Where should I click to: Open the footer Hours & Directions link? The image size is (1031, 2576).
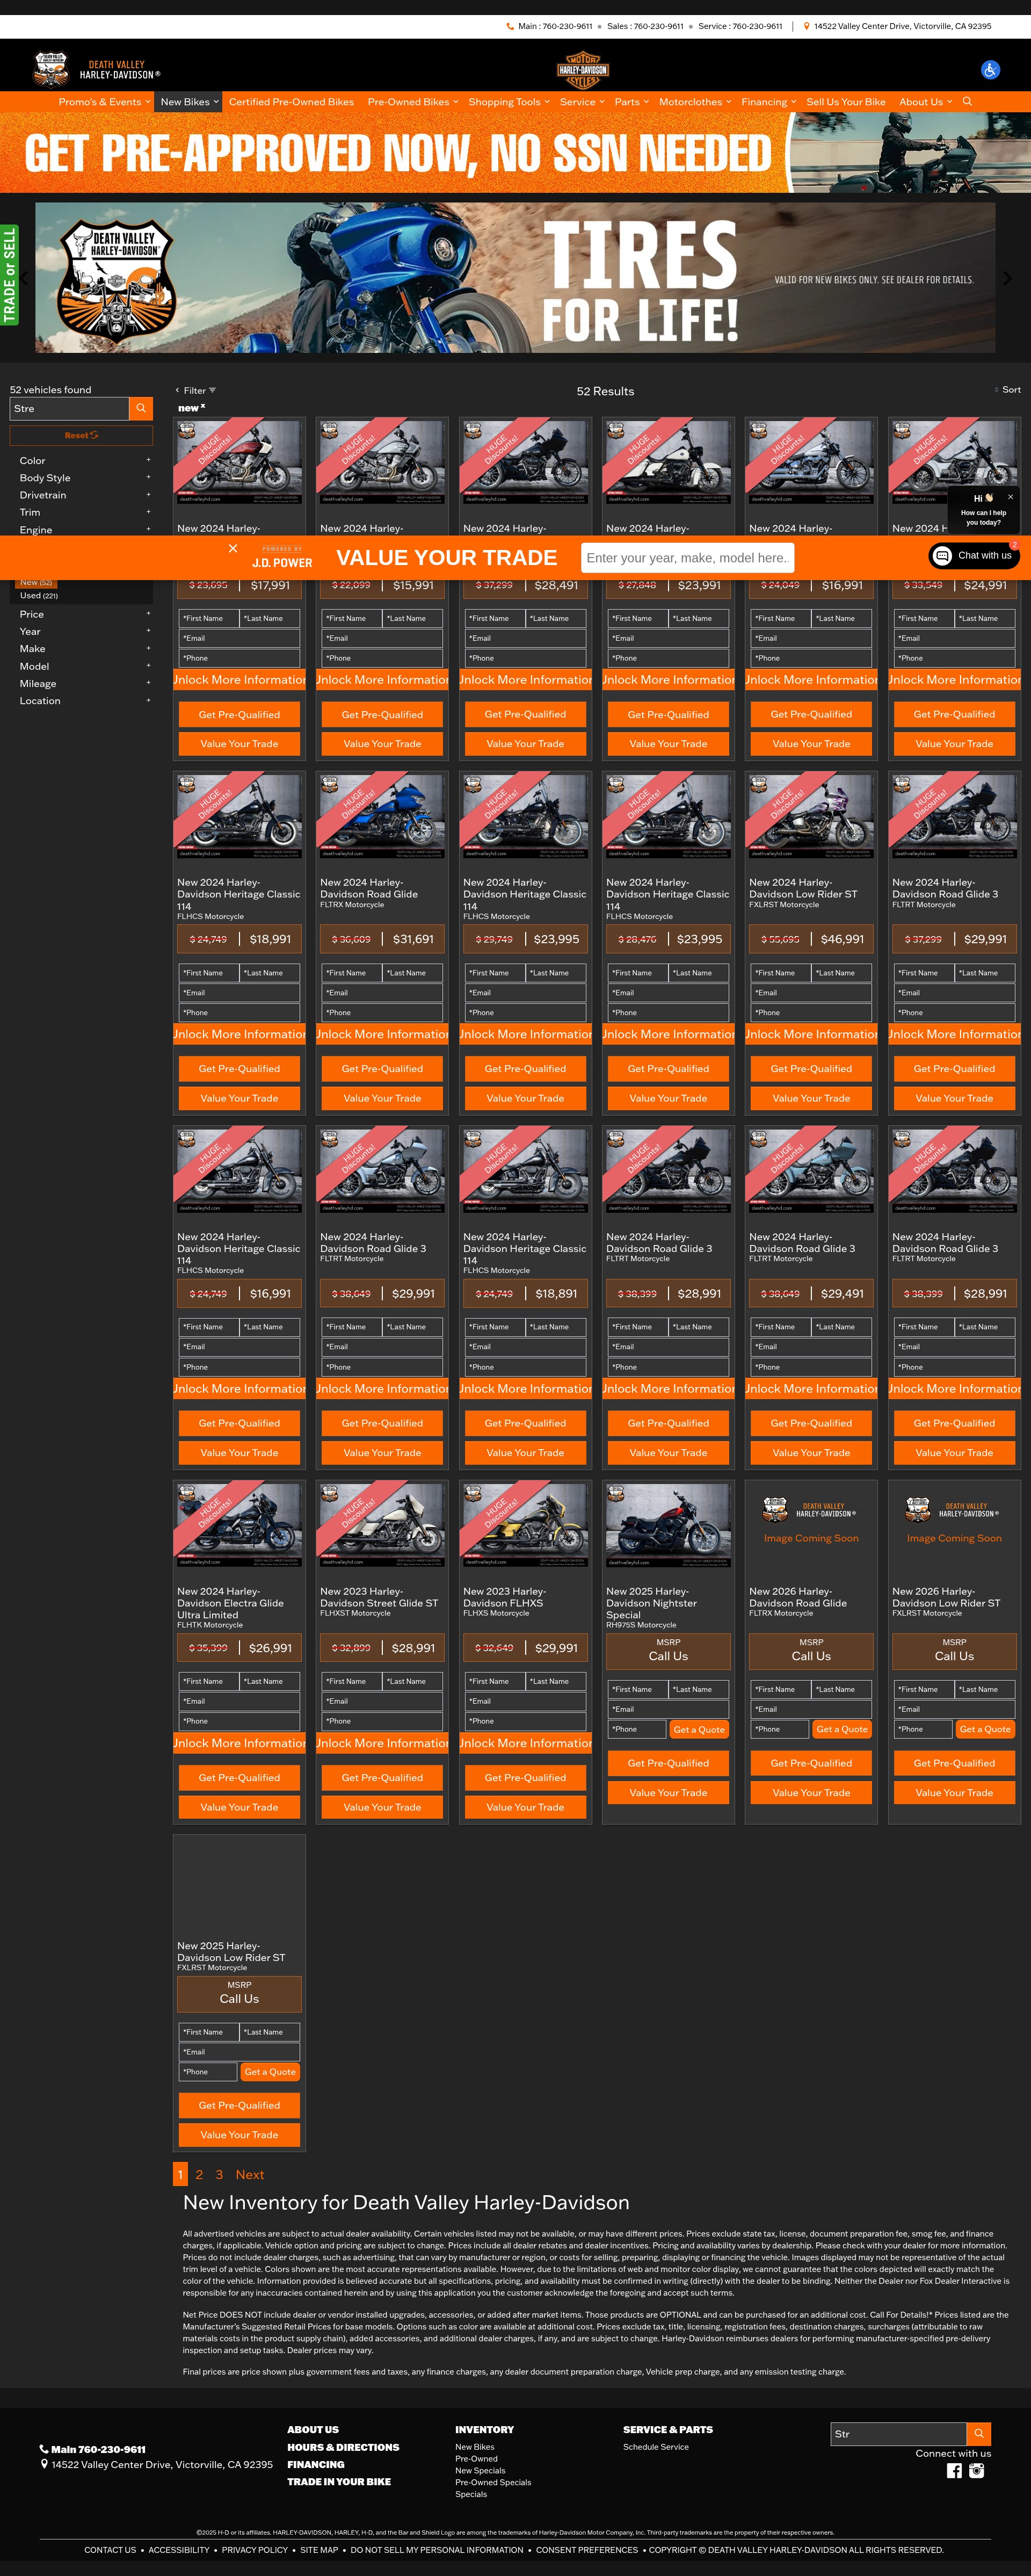343,2447
